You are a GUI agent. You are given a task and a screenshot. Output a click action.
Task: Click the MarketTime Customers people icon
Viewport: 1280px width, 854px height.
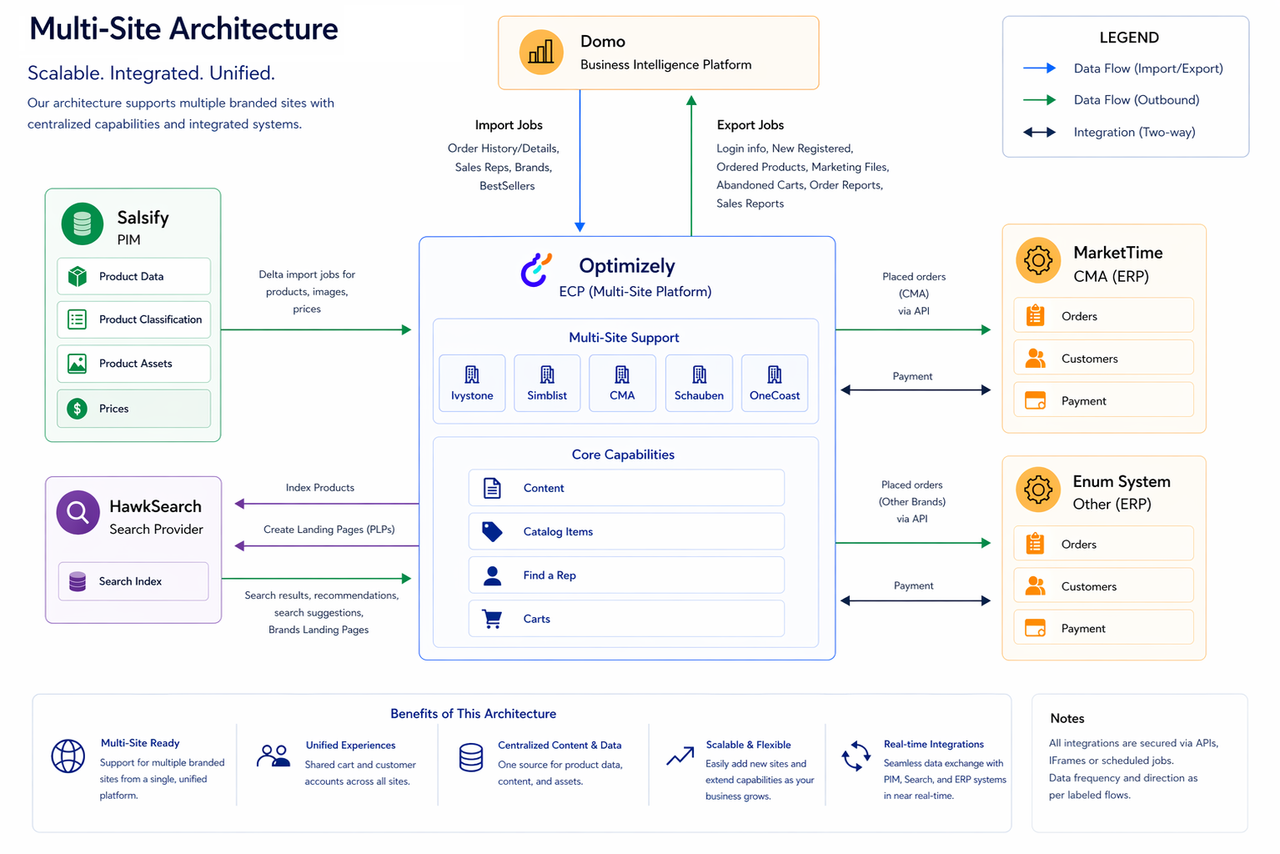(x=1035, y=358)
